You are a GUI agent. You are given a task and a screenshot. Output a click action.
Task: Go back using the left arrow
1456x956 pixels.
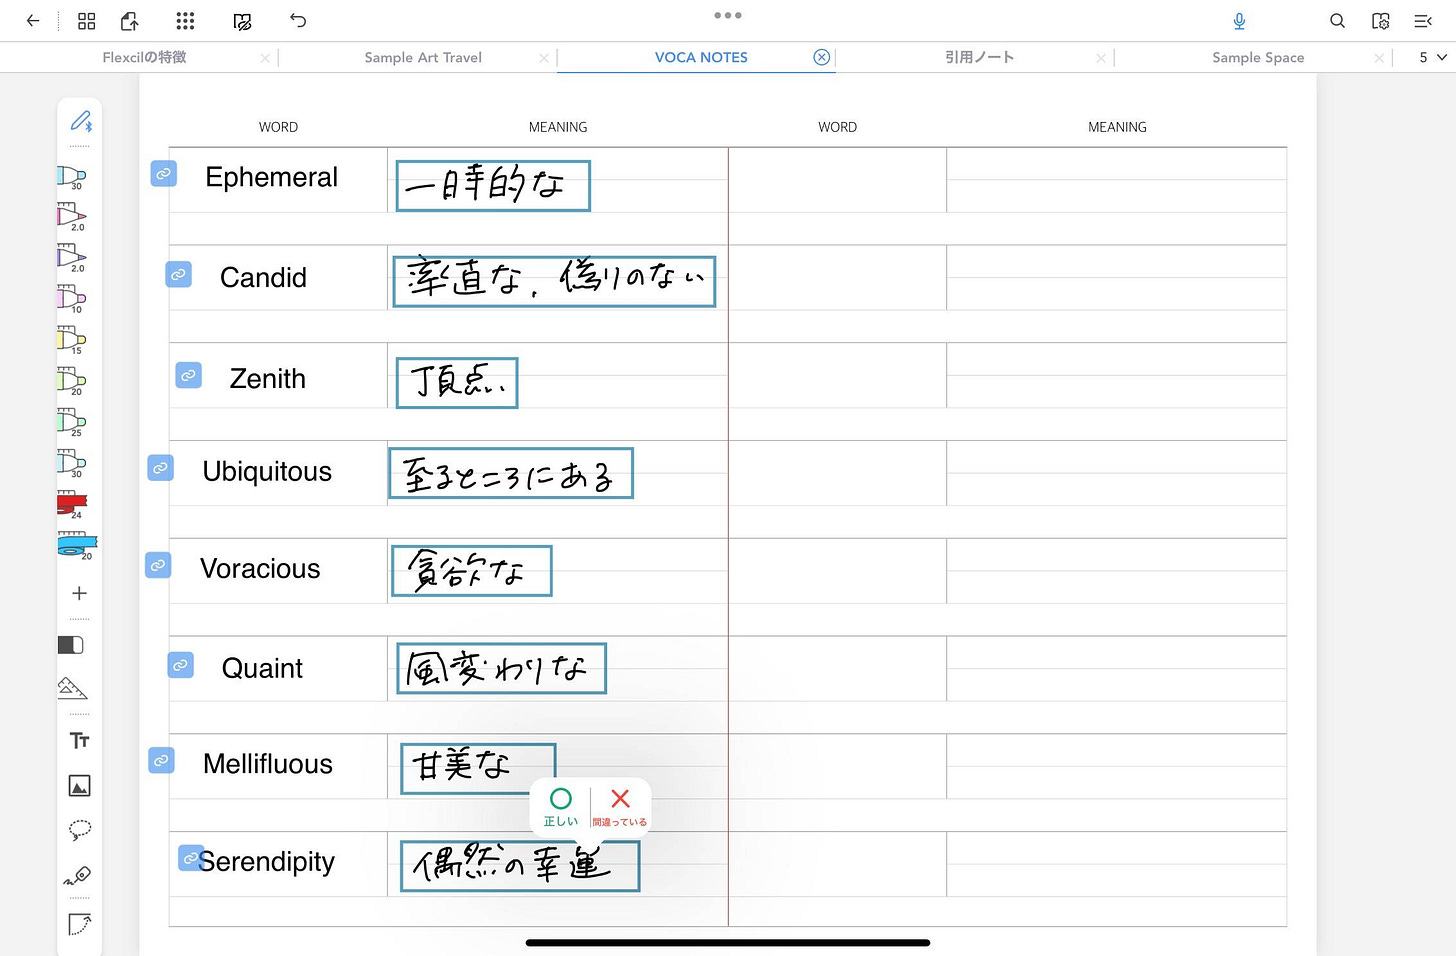33,21
